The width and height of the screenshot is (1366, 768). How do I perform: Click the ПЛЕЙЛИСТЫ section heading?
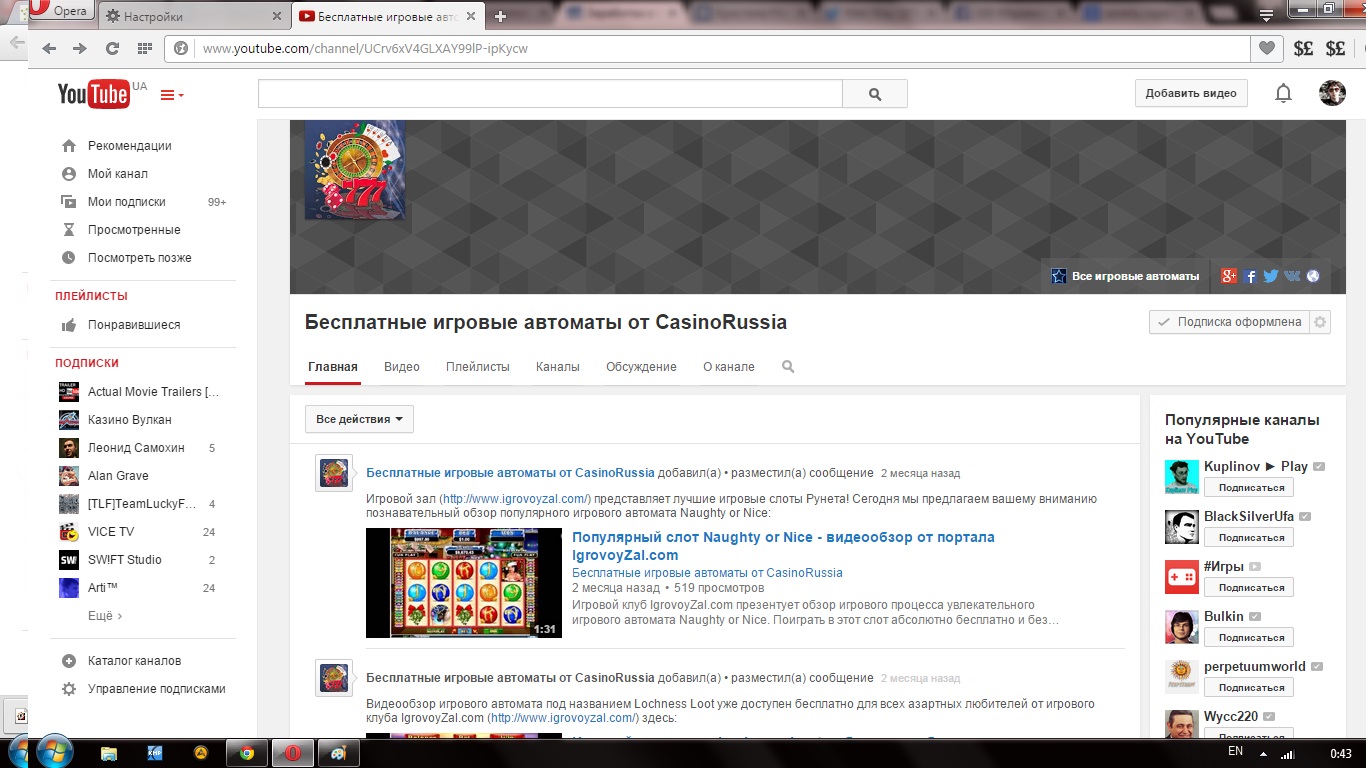91,296
